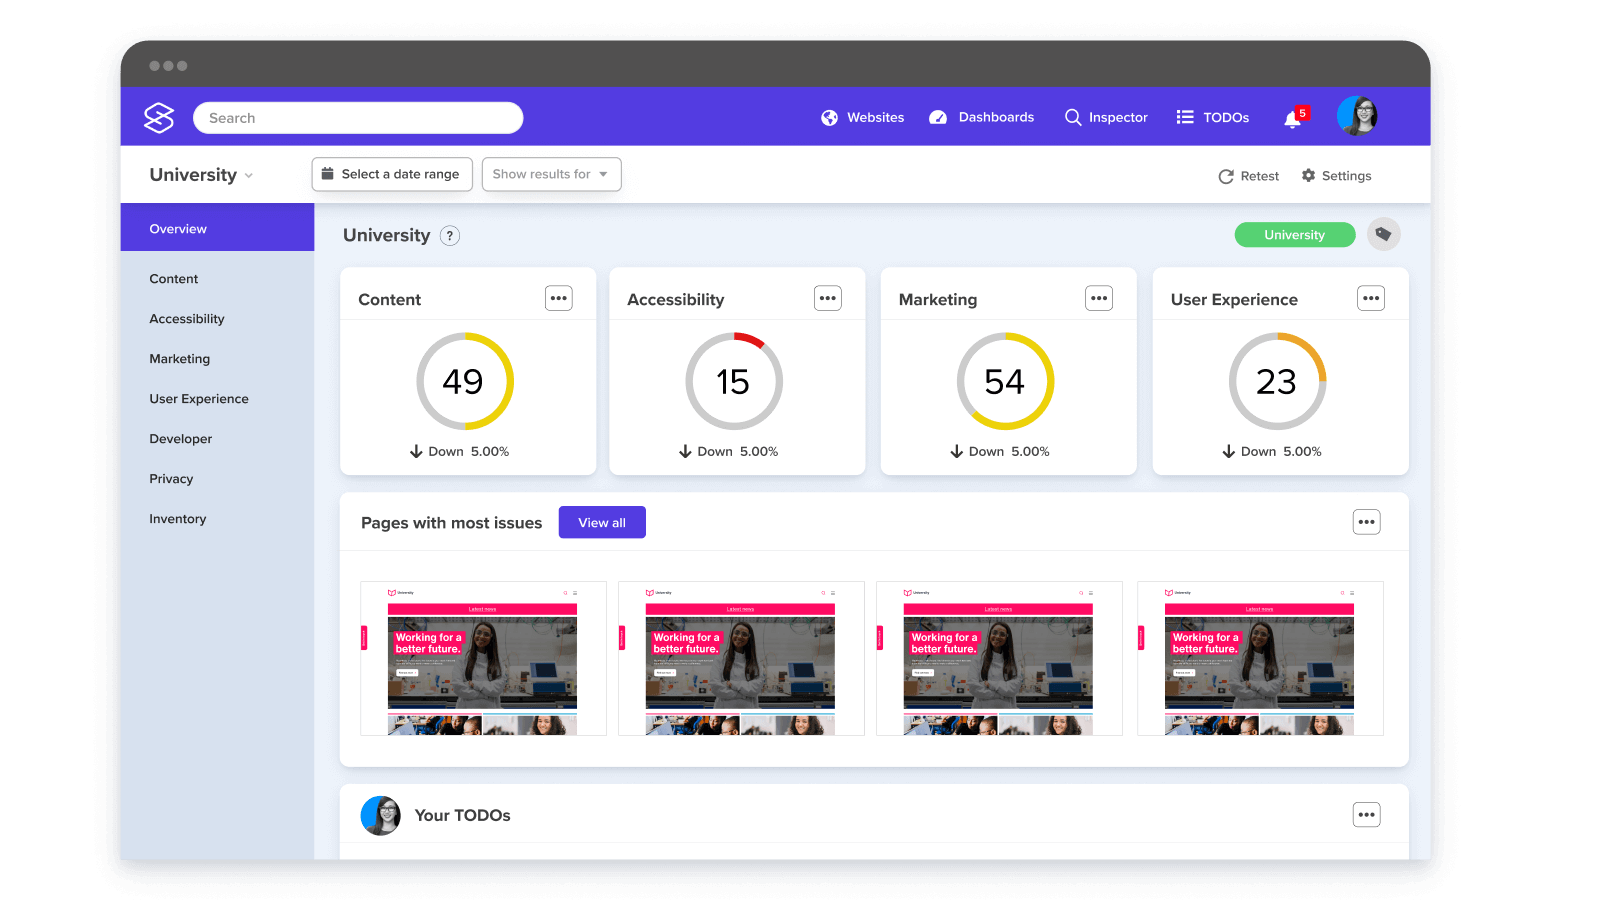Click the Retest link text
Image resolution: width=1600 pixels, height=900 pixels.
click(x=1260, y=176)
